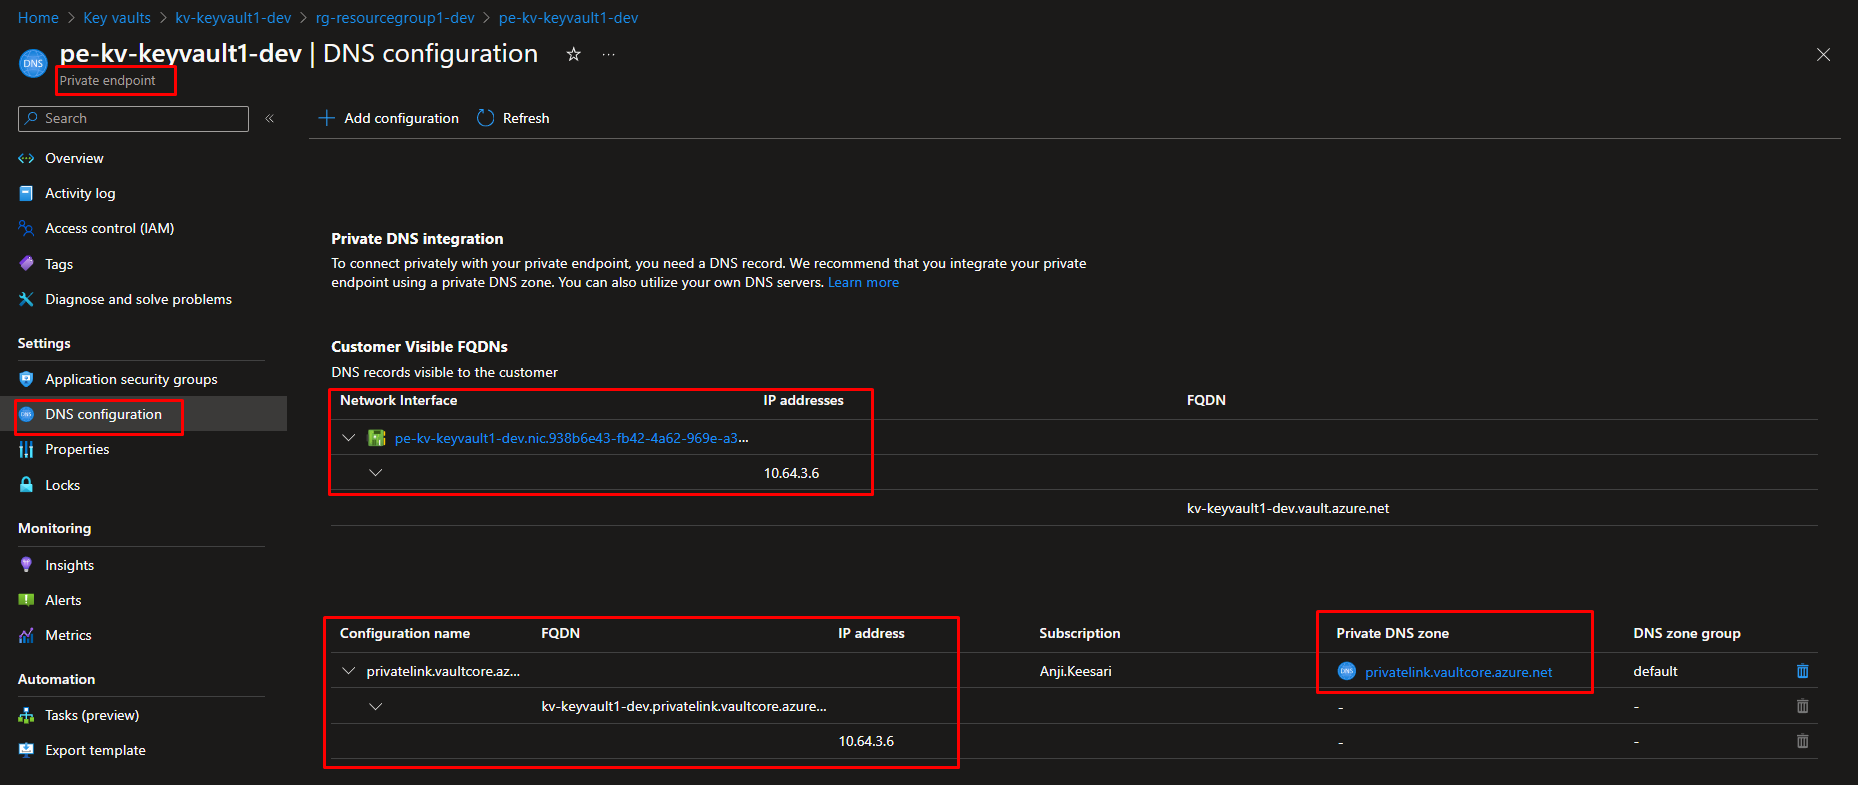
Task: Click the Locks padlock icon
Action: coord(26,485)
